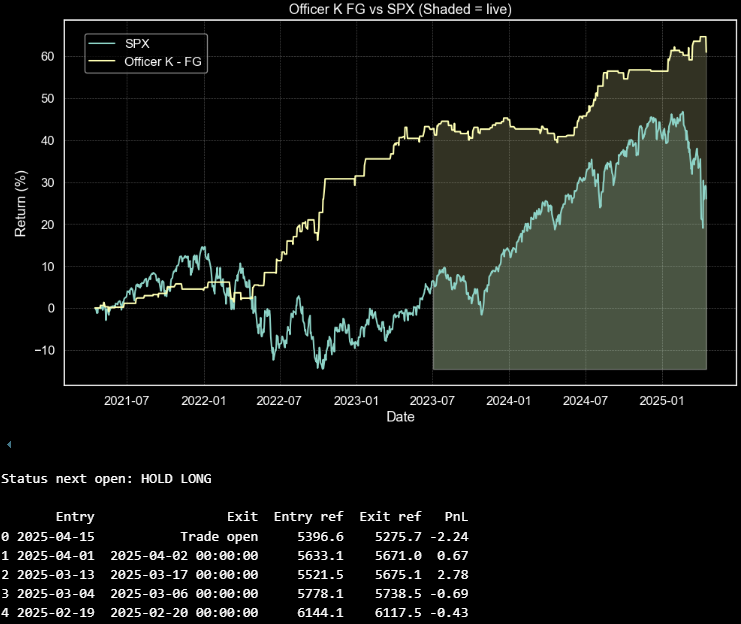The image size is (741, 624).
Task: Click the 2024-07 x-axis tick label
Action: [x=585, y=401]
